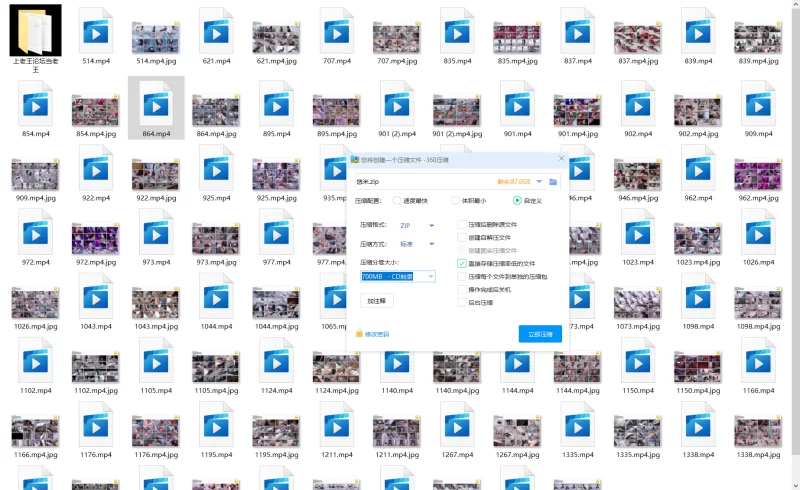This screenshot has height=490, width=800.
Task: Enable 压缩每个文件到单独的压缩包 checkbox
Action: pyautogui.click(x=462, y=277)
